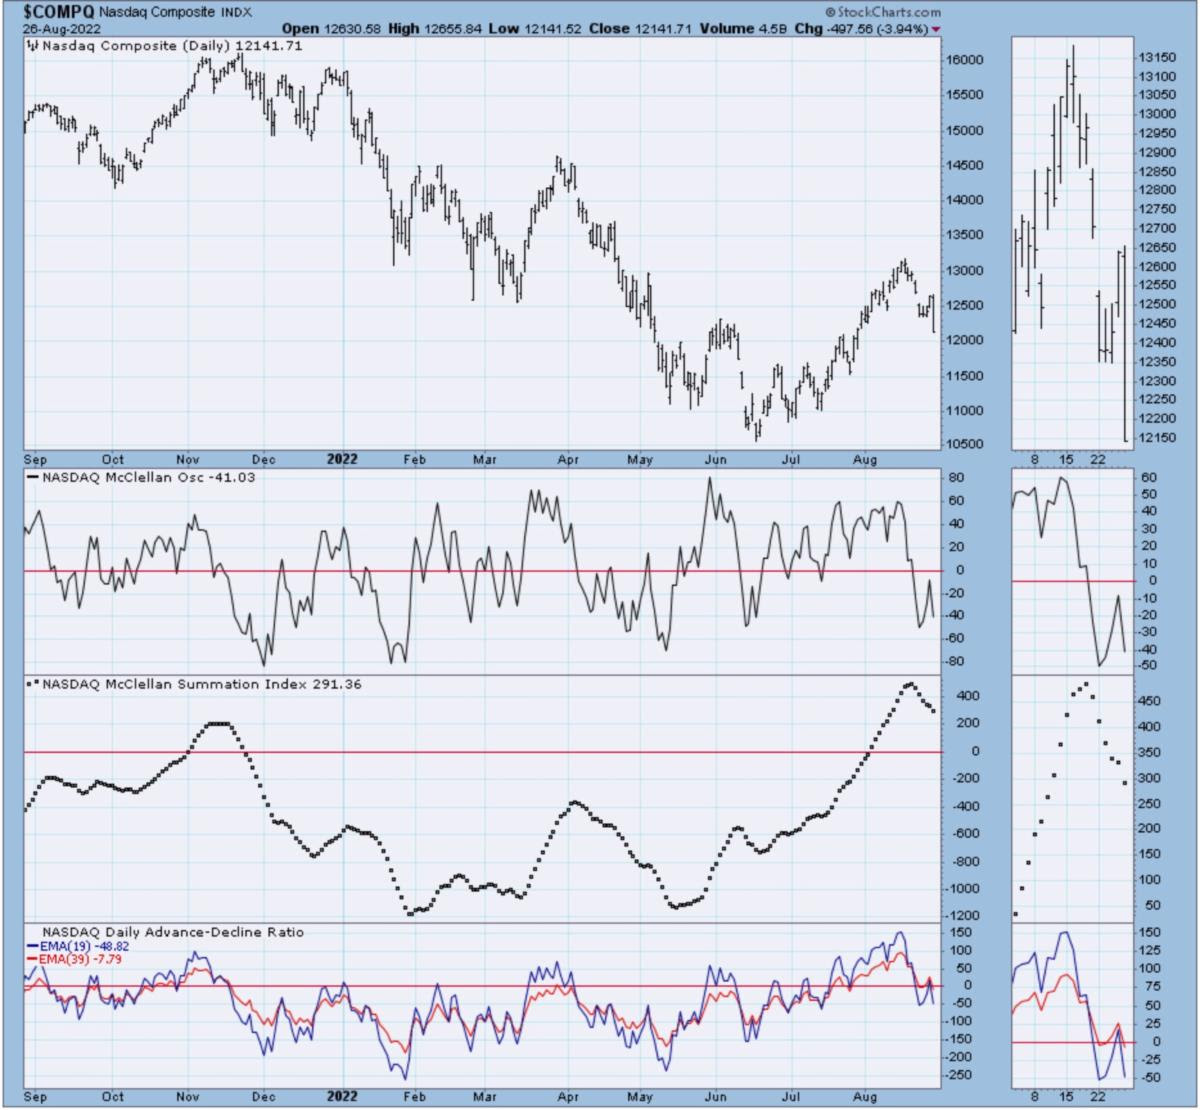The width and height of the screenshot is (1200, 1110).
Task: Click the EMA(39) -7.79 legend text
Action: click(x=82, y=959)
